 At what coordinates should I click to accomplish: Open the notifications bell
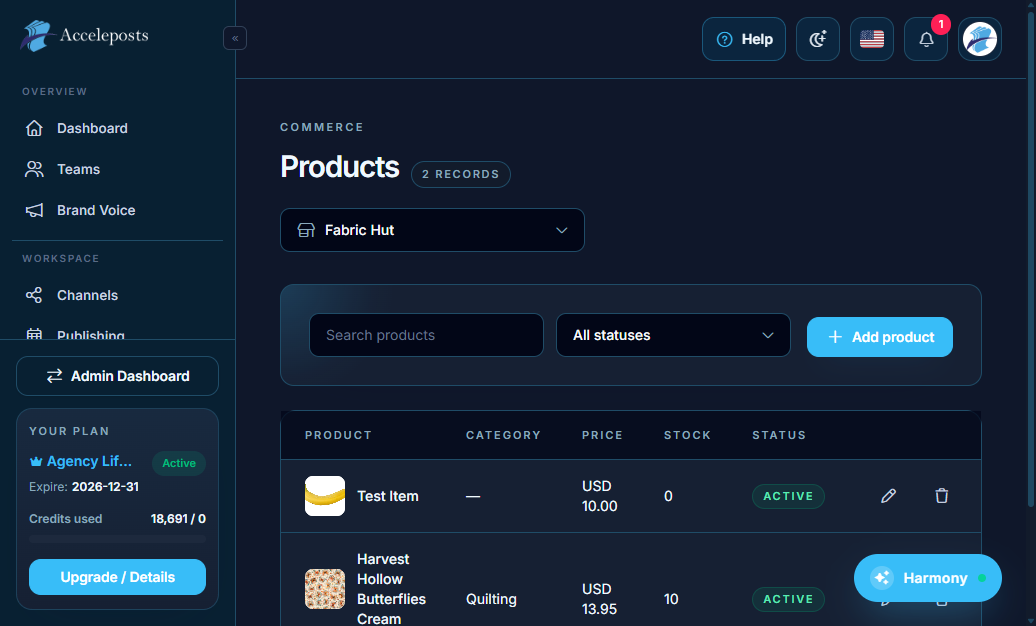click(926, 39)
